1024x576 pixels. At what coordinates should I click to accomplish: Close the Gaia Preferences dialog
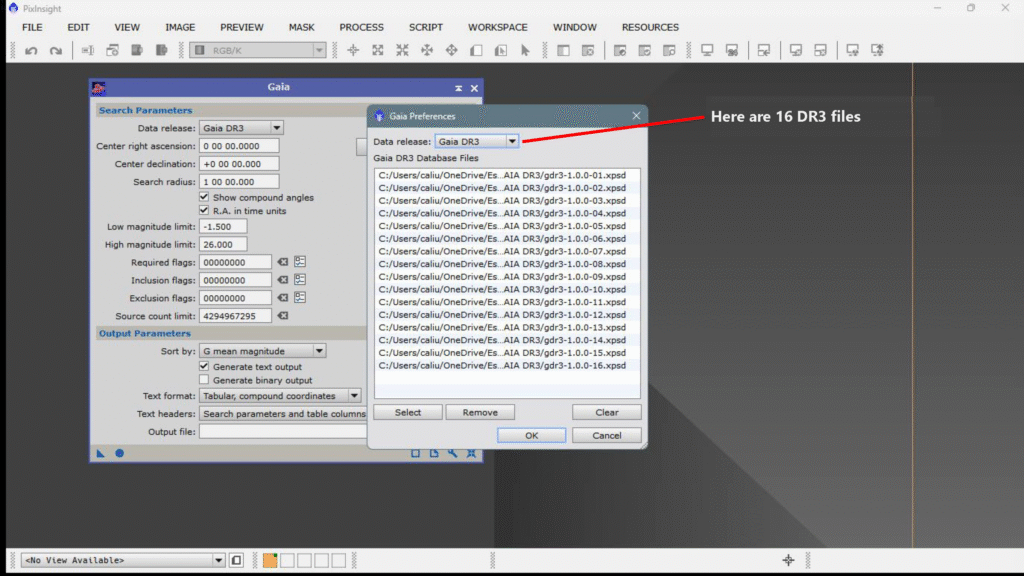[x=636, y=116]
